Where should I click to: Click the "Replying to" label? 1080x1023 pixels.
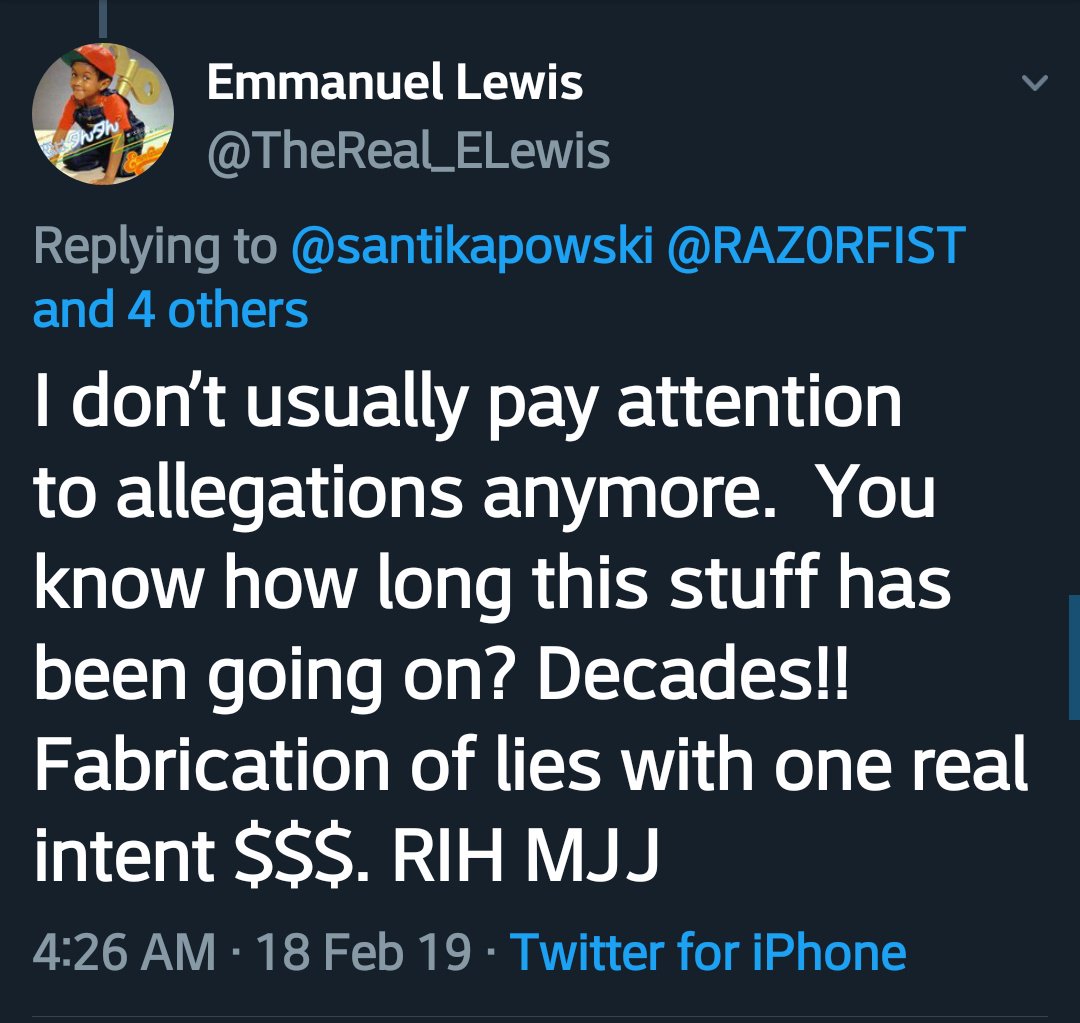[155, 247]
